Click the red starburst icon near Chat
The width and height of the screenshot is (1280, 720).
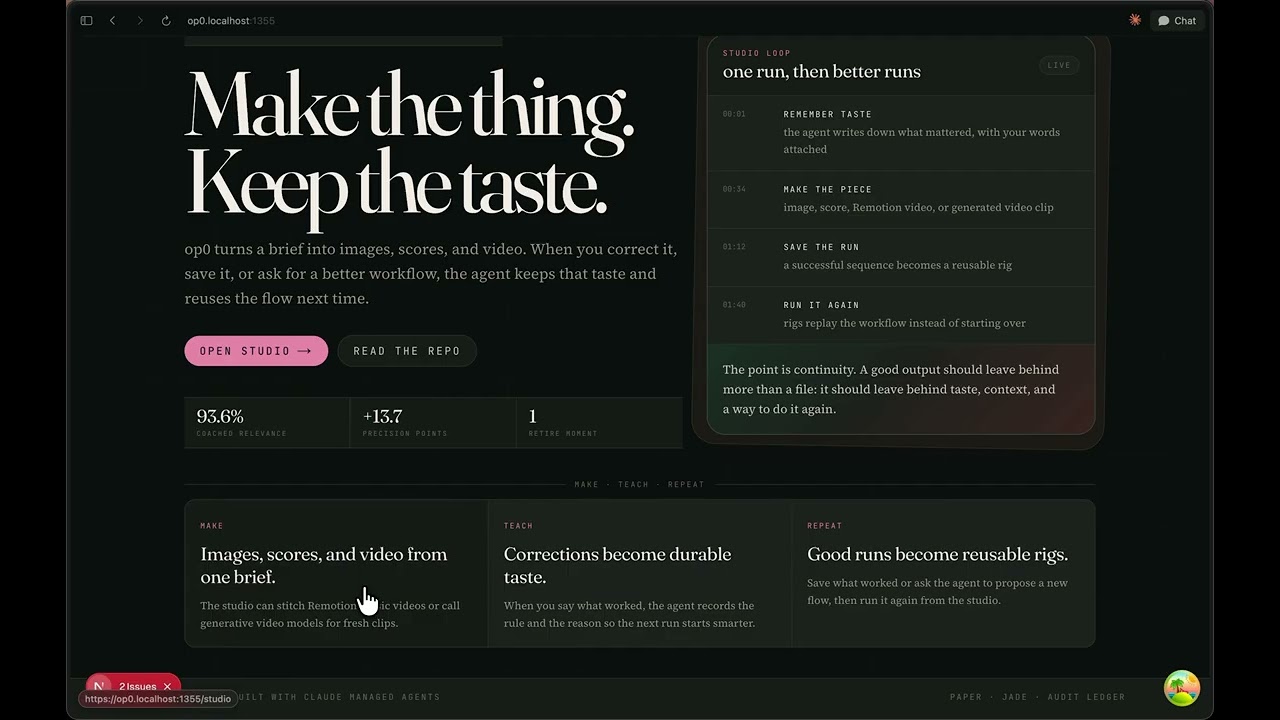pyautogui.click(x=1135, y=20)
